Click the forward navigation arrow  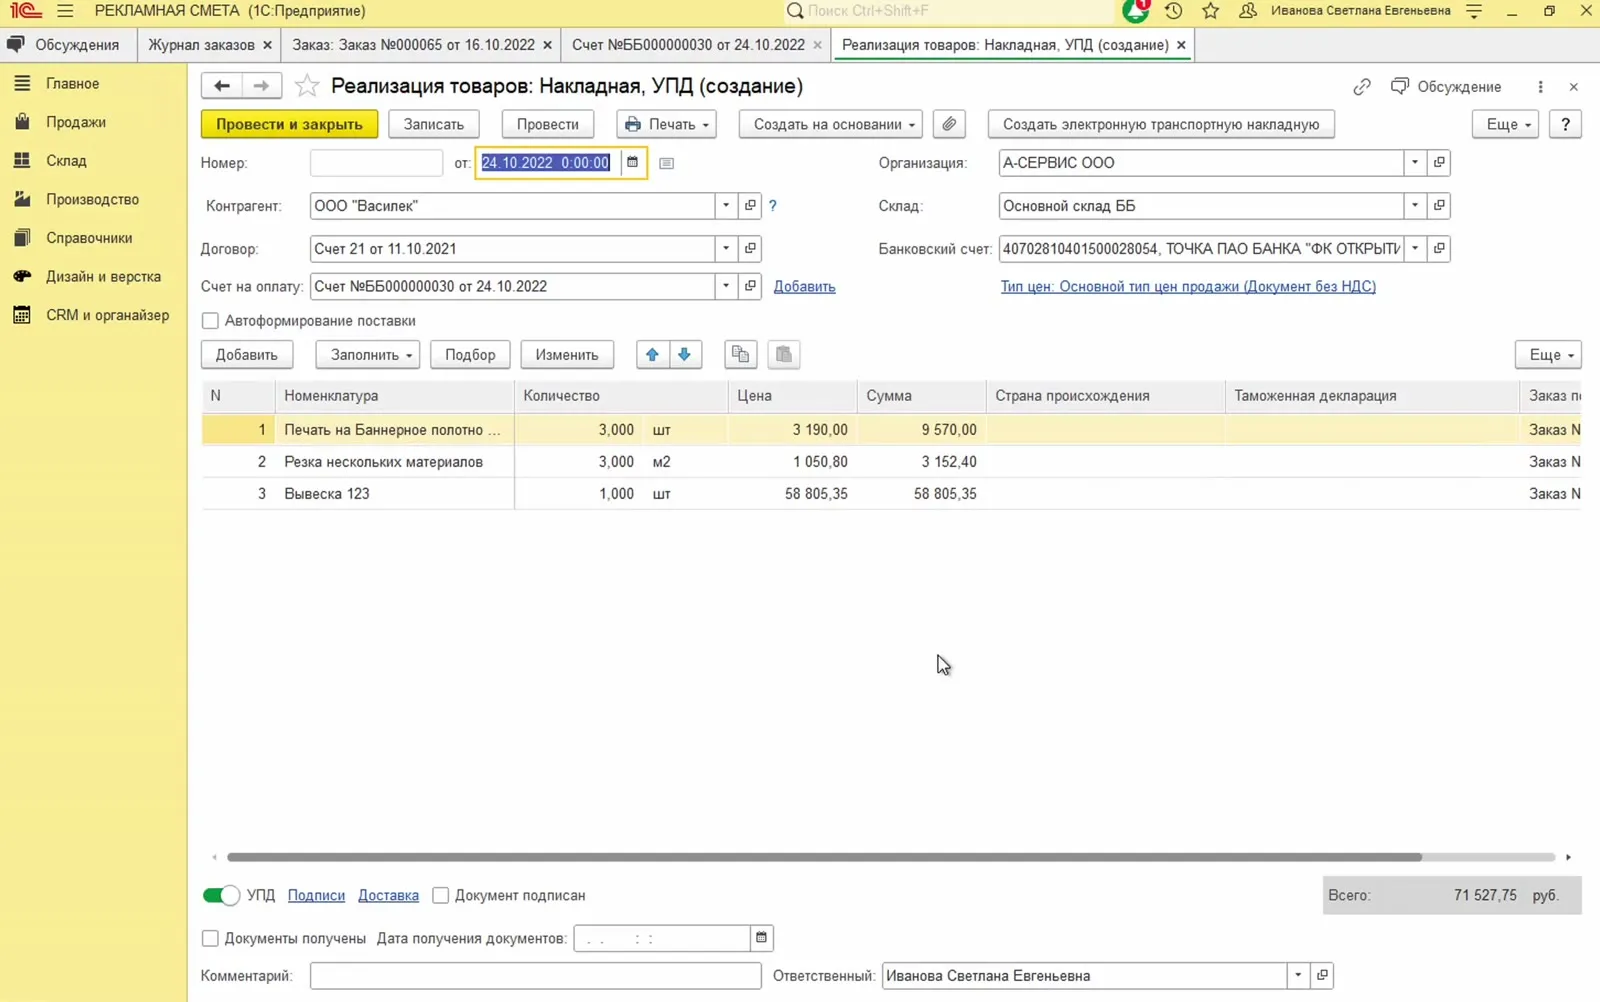[261, 86]
